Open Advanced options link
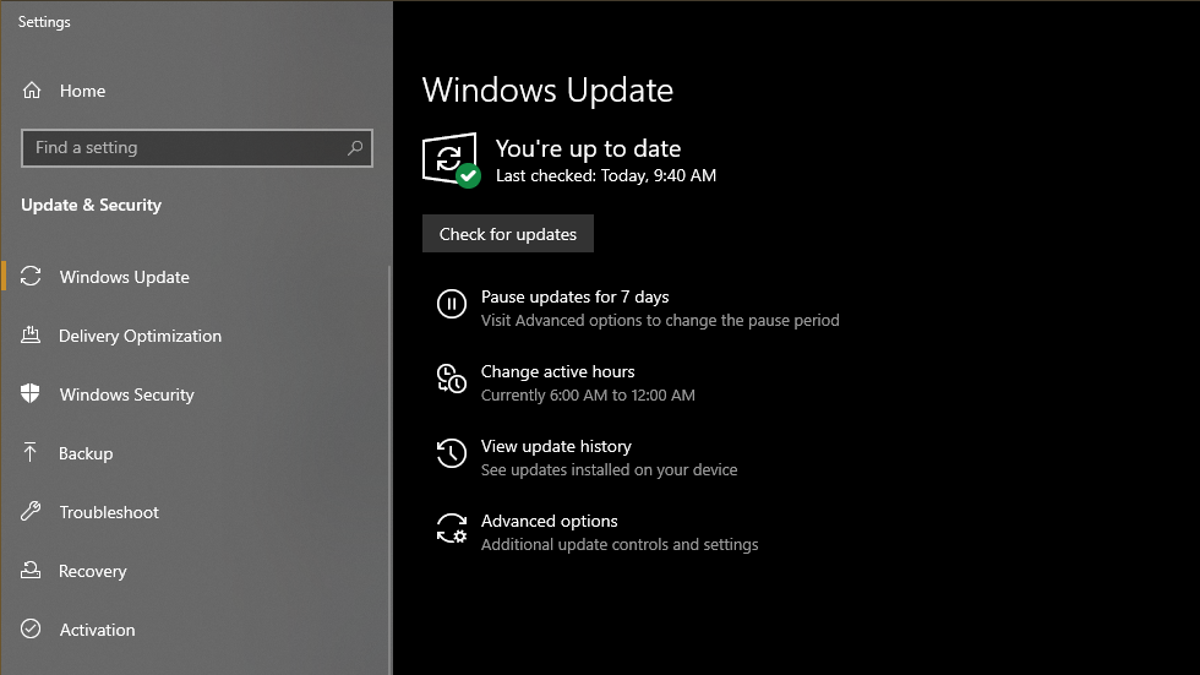Screen dimensions: 1200x675 pos(549,521)
